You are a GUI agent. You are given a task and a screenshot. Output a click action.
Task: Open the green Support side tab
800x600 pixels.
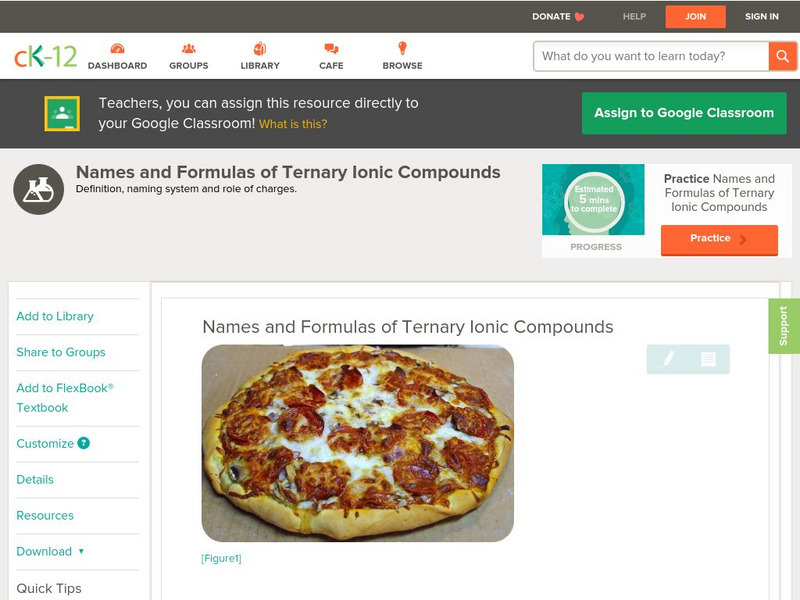pos(784,326)
